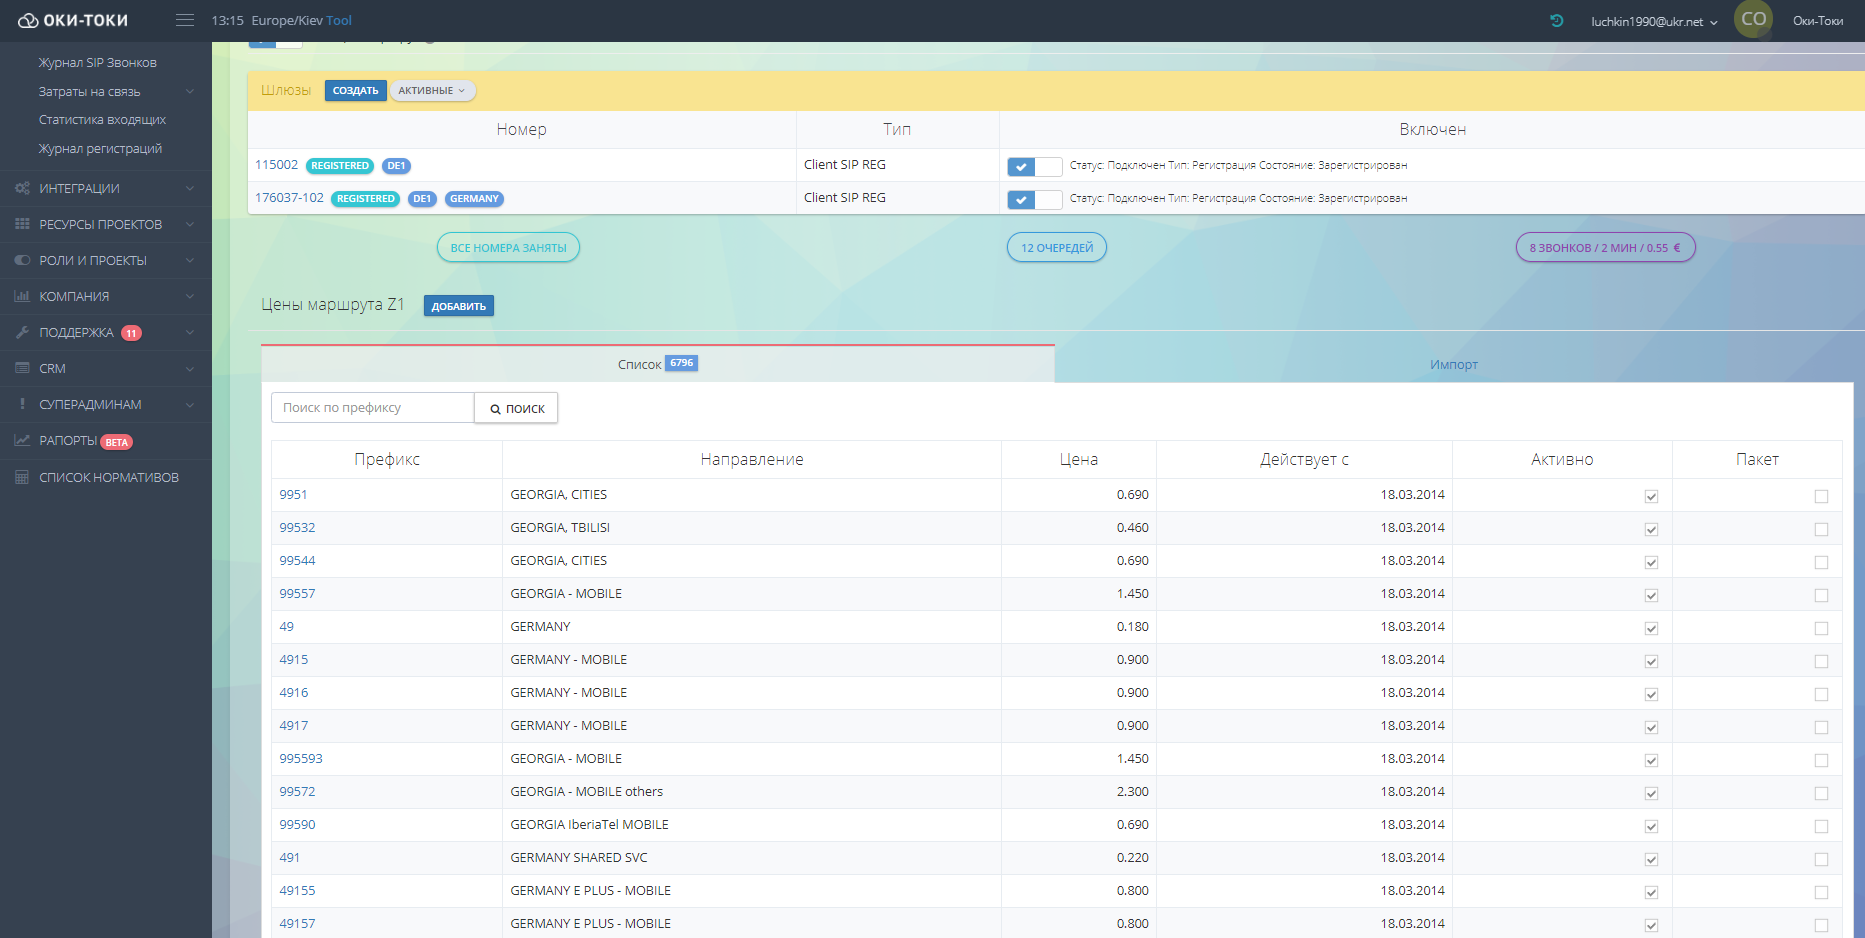Click the Reports line chart icon
The image size is (1865, 938).
click(22, 440)
